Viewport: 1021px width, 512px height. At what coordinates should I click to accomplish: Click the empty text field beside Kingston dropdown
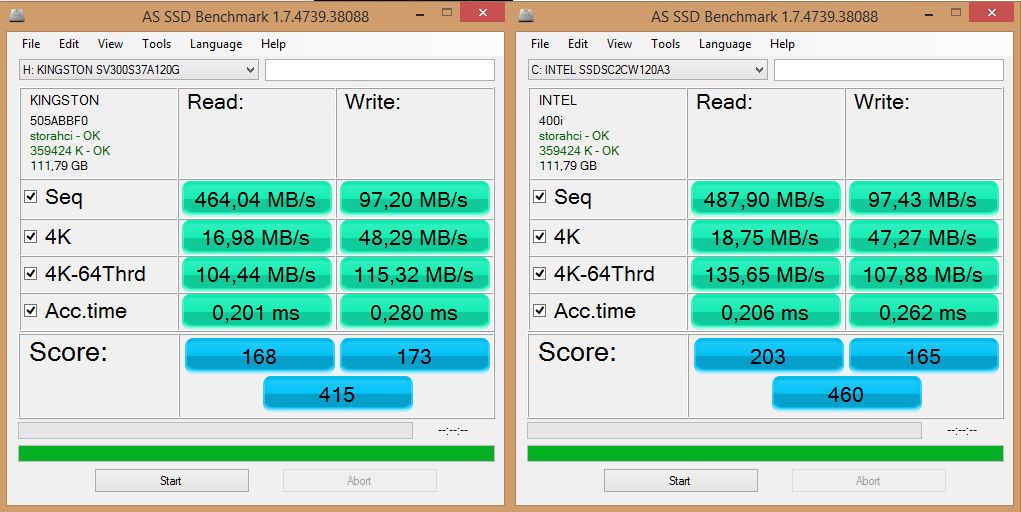pos(380,70)
